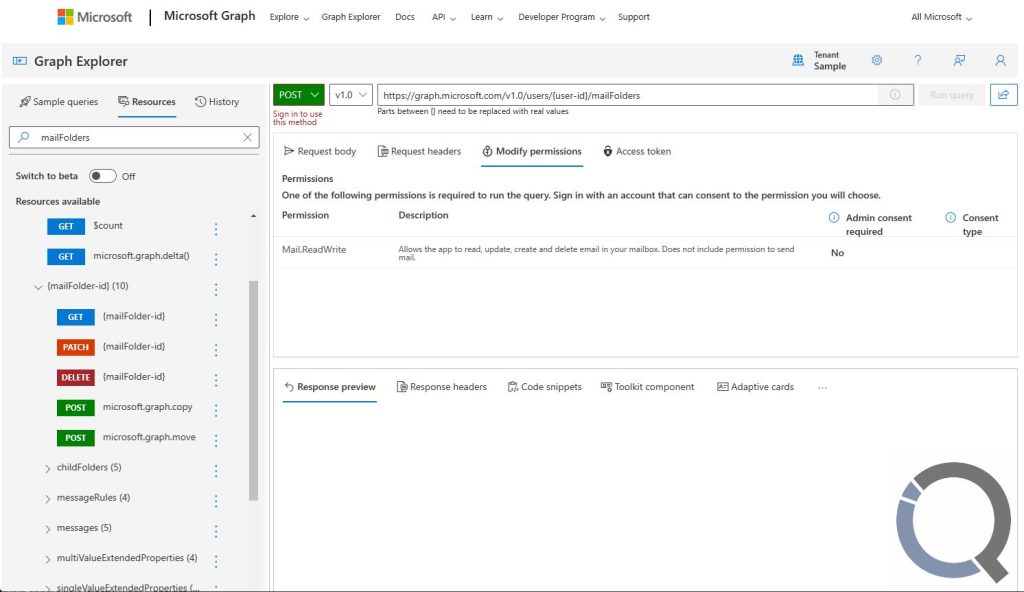Show more response tabs via ellipsis

[x=822, y=387]
